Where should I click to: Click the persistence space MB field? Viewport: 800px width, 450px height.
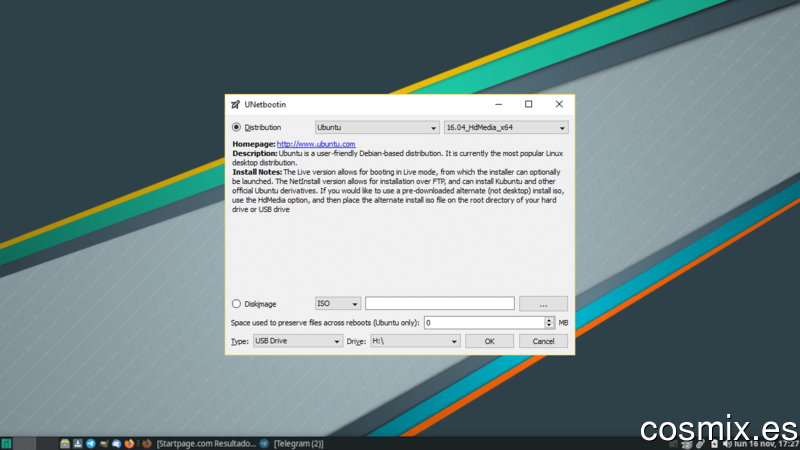click(484, 322)
